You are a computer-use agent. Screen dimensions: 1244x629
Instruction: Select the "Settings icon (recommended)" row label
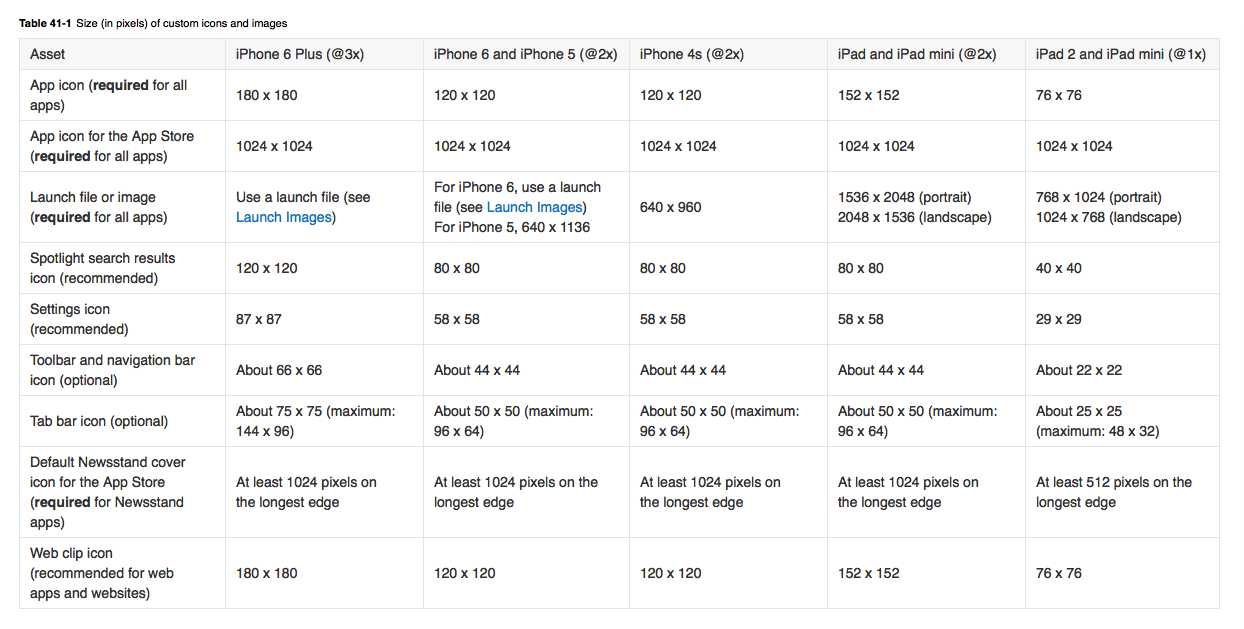[x=79, y=319]
